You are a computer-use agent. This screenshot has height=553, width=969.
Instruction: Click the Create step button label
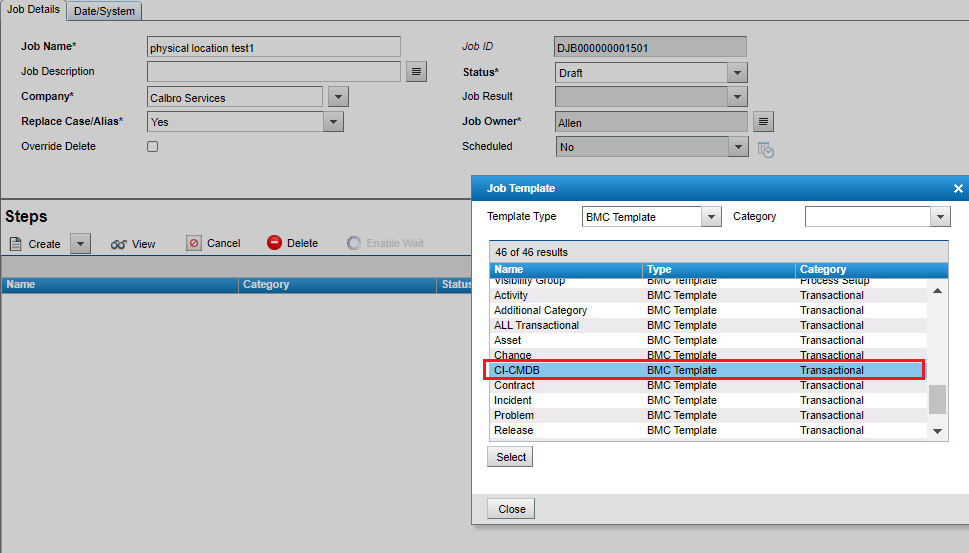click(44, 244)
